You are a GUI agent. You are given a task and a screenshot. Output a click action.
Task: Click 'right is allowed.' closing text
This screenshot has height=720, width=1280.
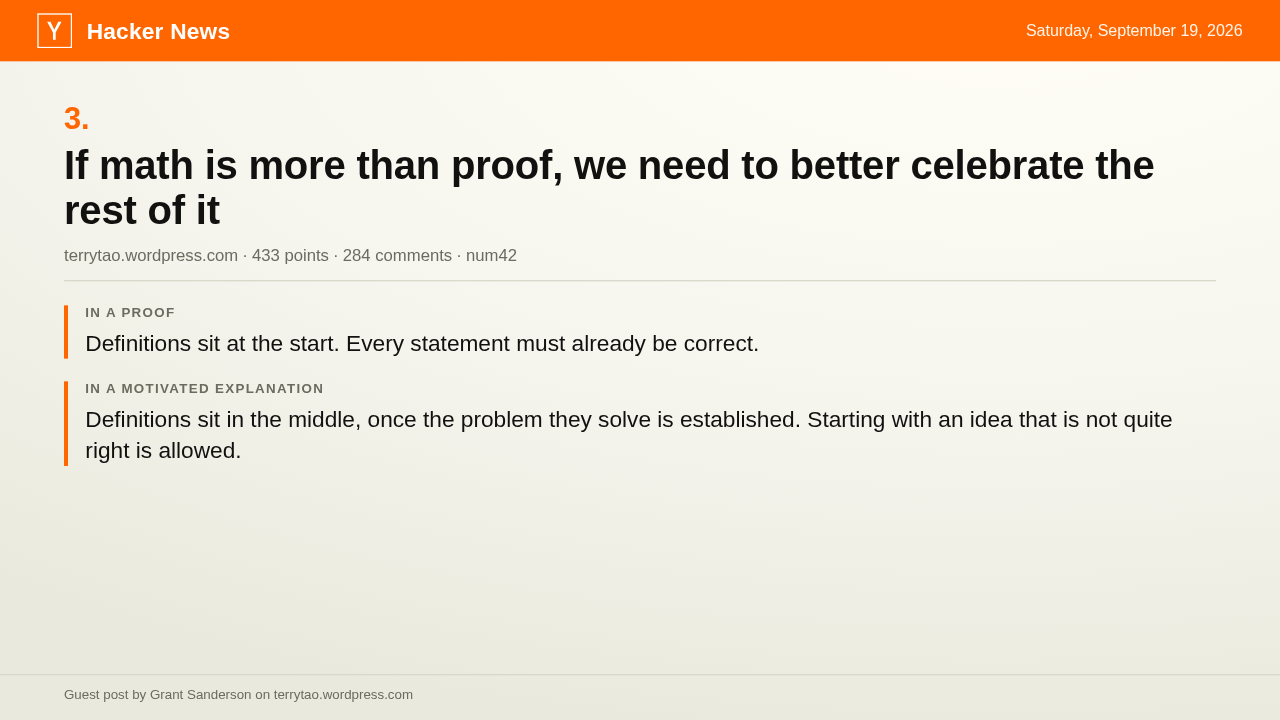click(163, 451)
